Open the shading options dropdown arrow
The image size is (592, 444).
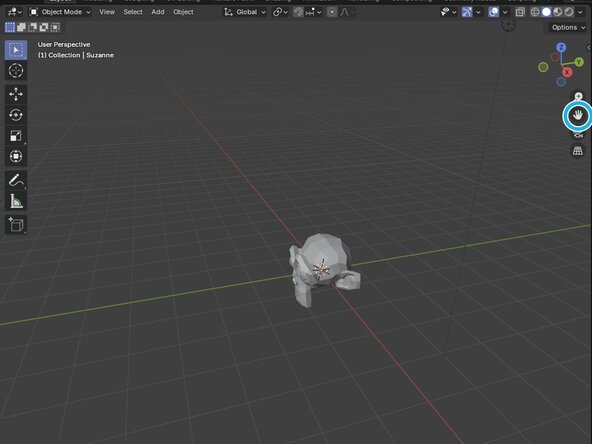[x=580, y=12]
